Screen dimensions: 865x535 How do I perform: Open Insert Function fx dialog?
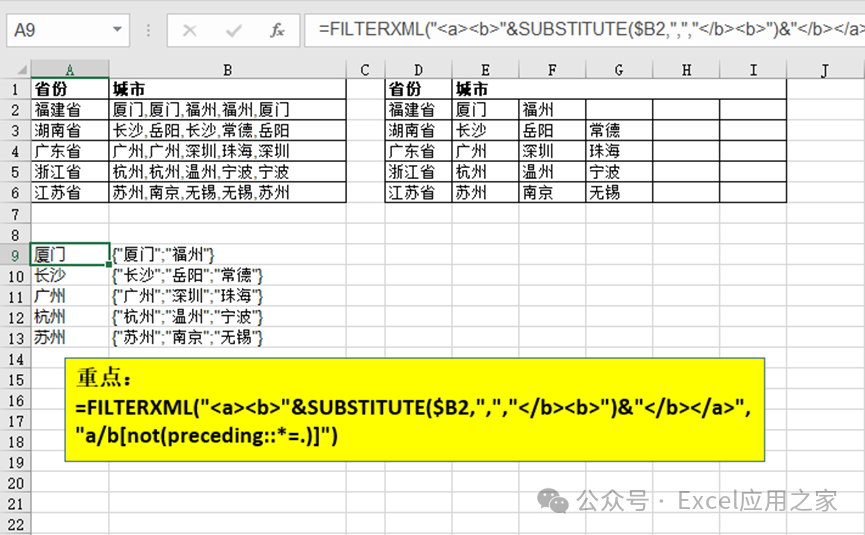pyautogui.click(x=277, y=30)
